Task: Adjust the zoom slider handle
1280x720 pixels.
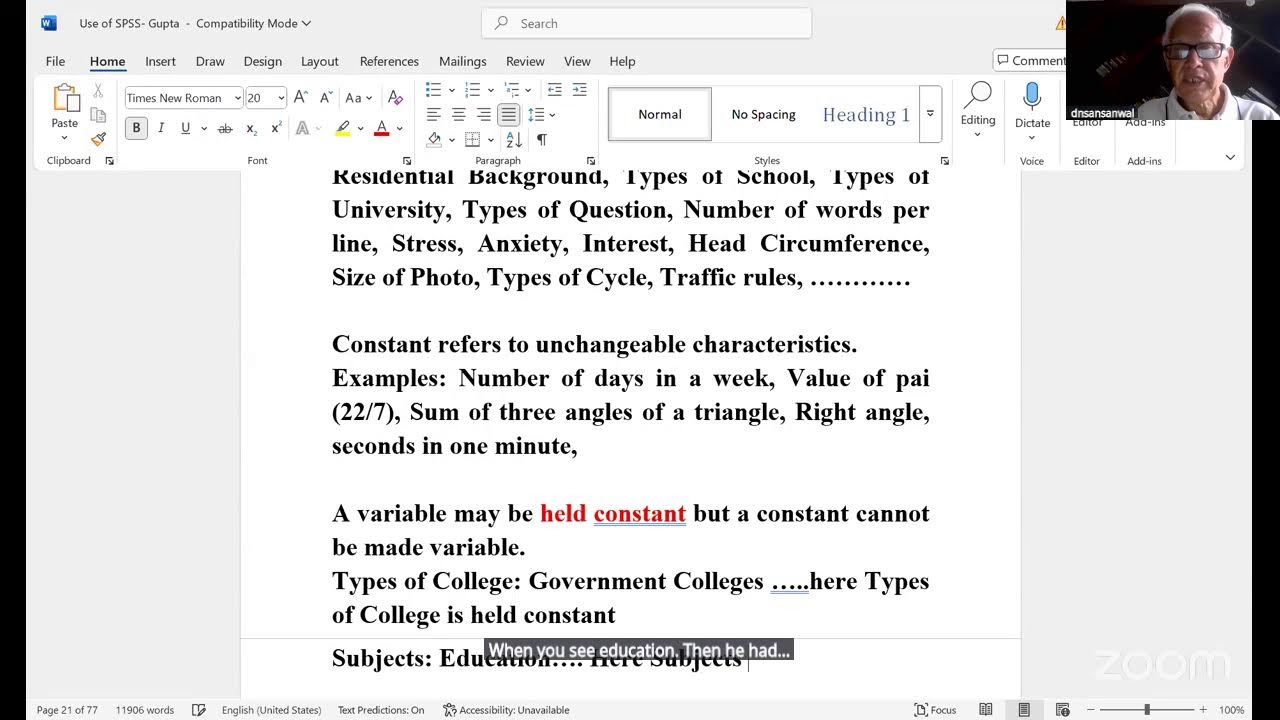Action: click(x=1147, y=710)
